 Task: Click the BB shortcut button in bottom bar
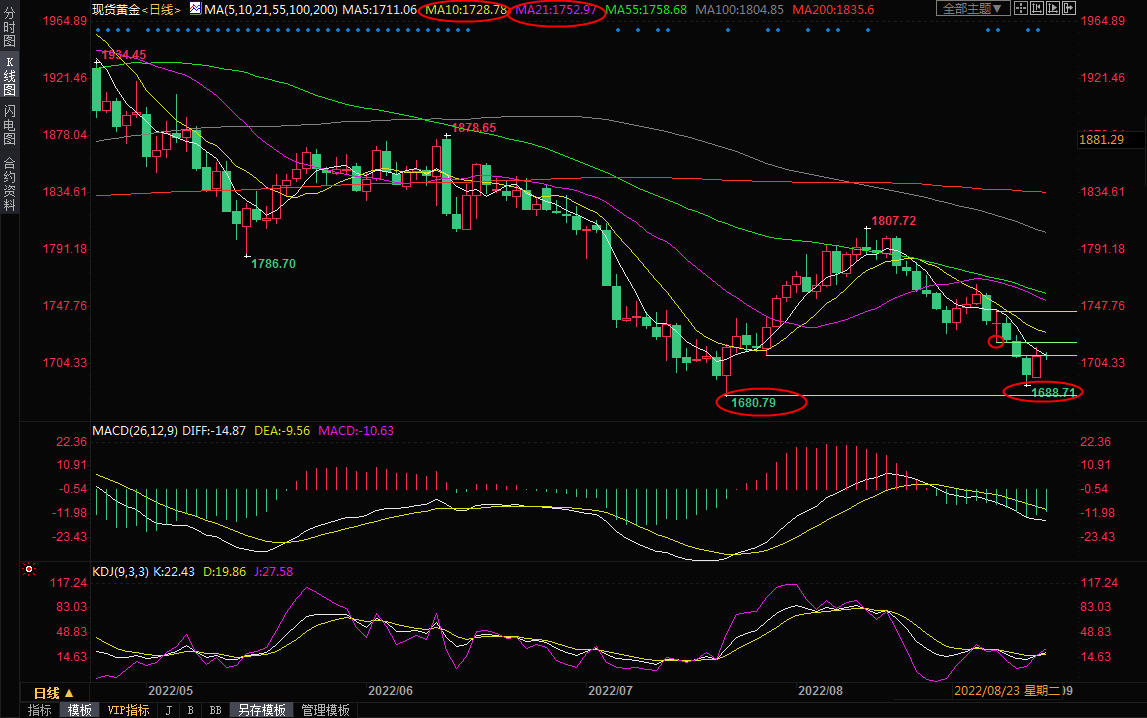[x=214, y=710]
